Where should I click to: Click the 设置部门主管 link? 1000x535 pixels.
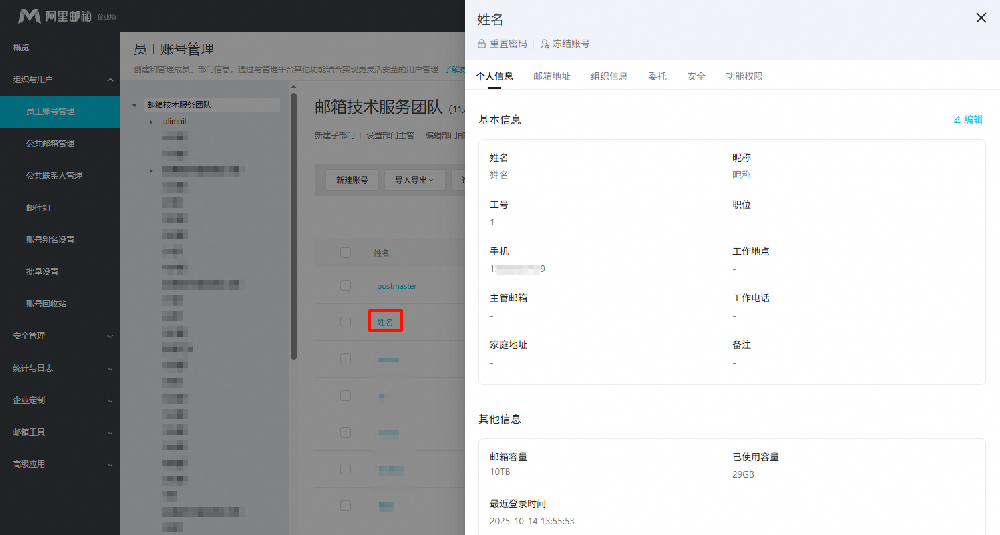[390, 136]
